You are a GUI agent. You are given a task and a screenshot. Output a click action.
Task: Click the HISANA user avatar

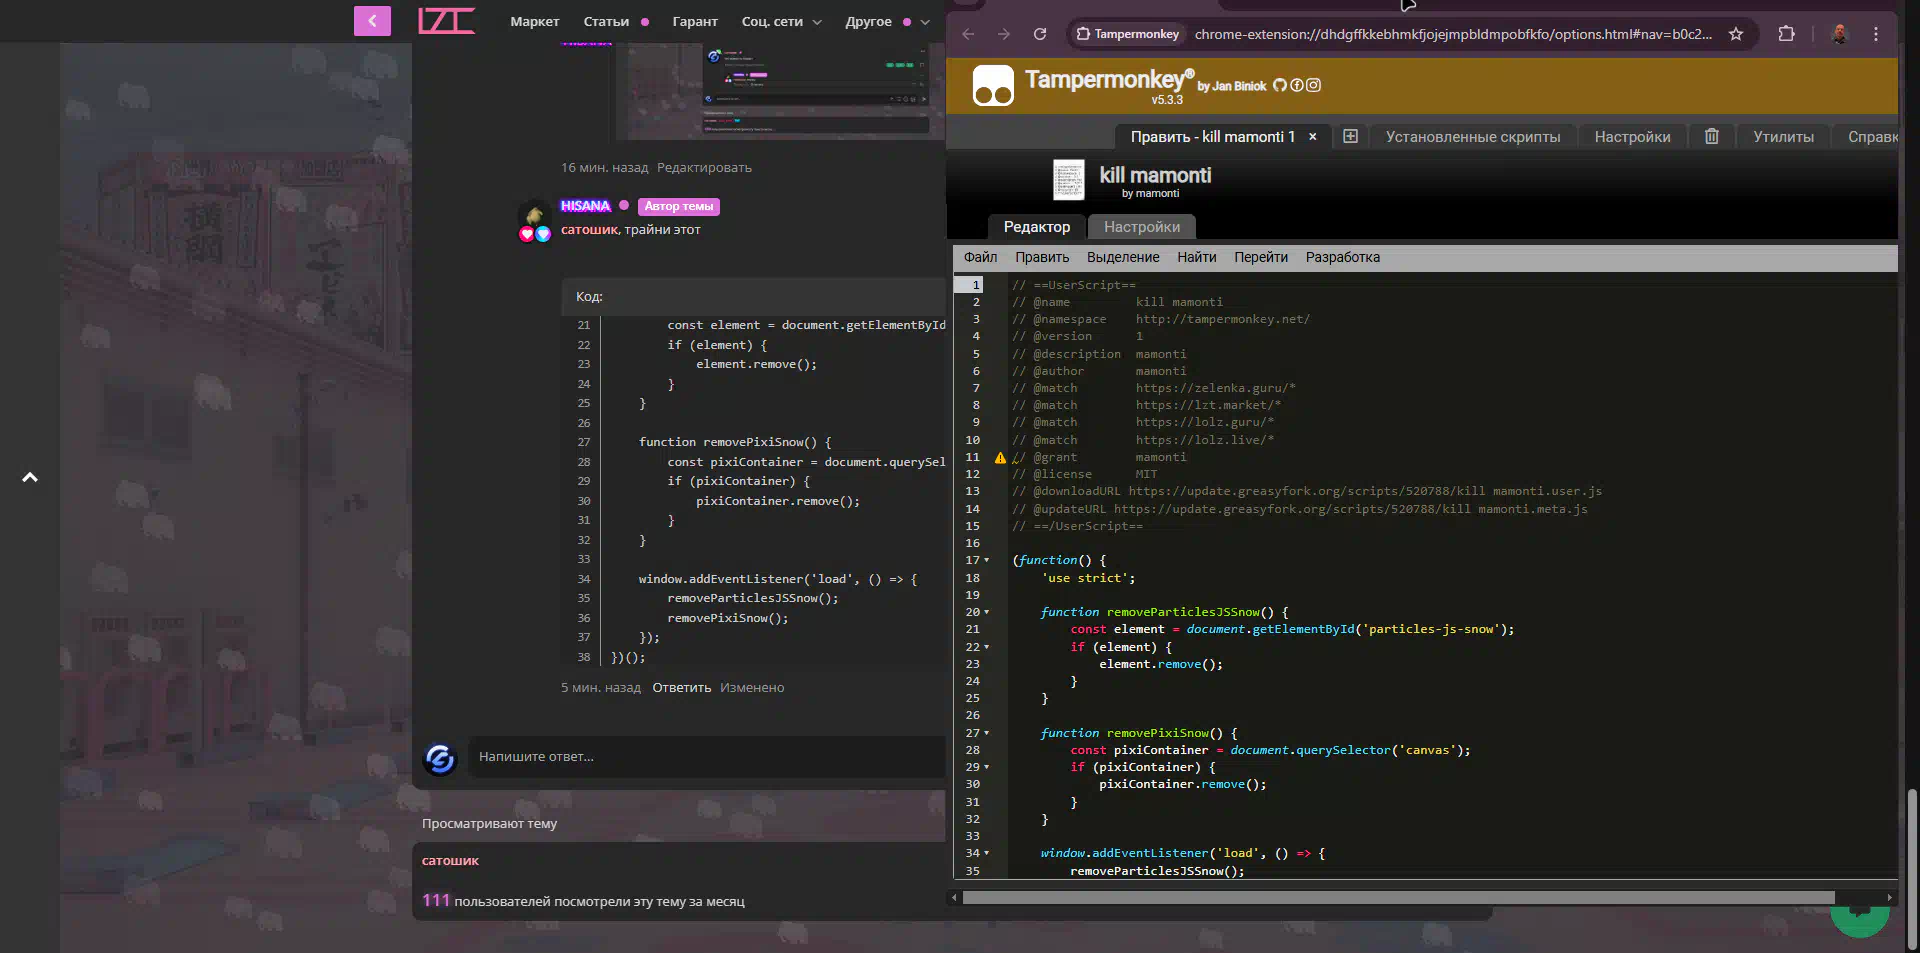point(535,214)
